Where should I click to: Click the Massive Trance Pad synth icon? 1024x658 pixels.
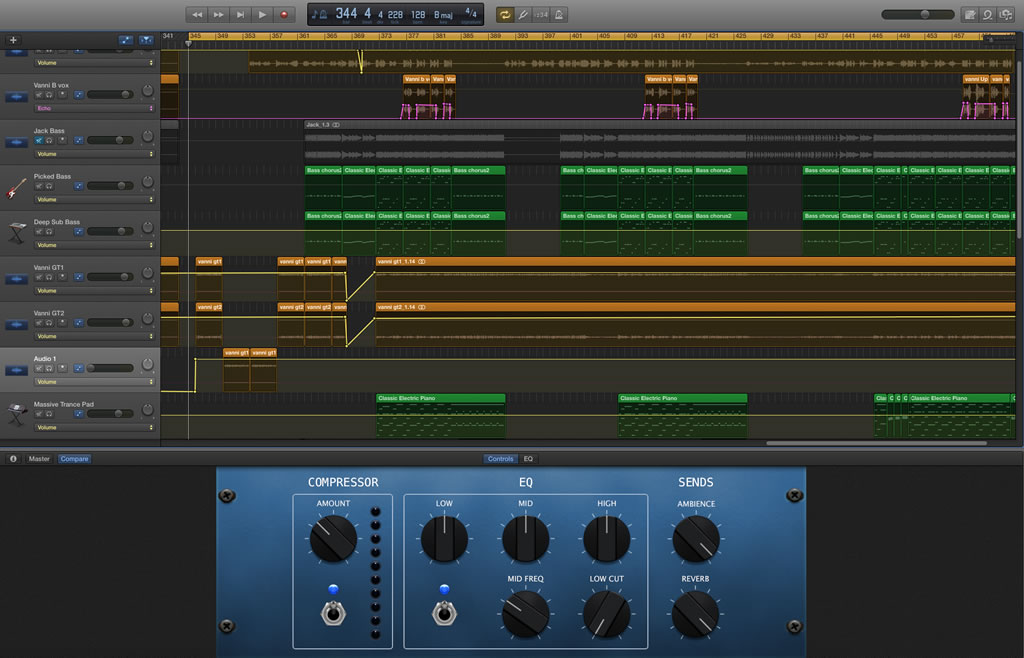click(16, 415)
